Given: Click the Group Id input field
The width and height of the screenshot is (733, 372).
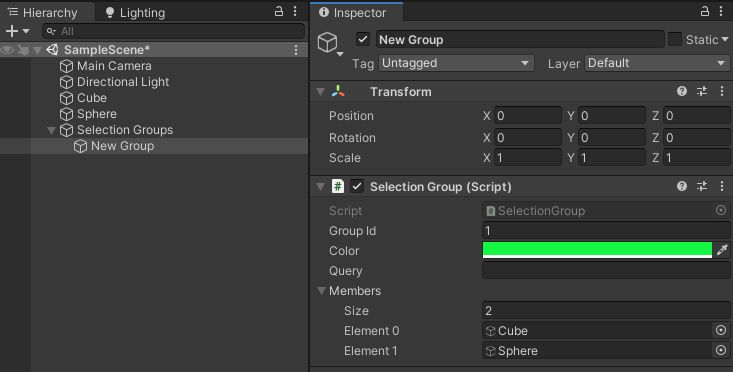Looking at the screenshot, I should click(606, 230).
